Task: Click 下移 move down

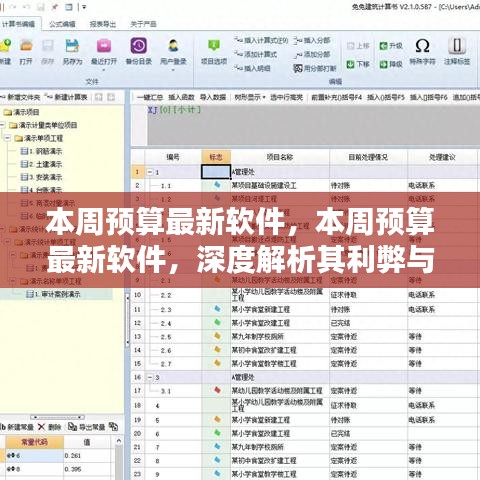Action: 358,64
